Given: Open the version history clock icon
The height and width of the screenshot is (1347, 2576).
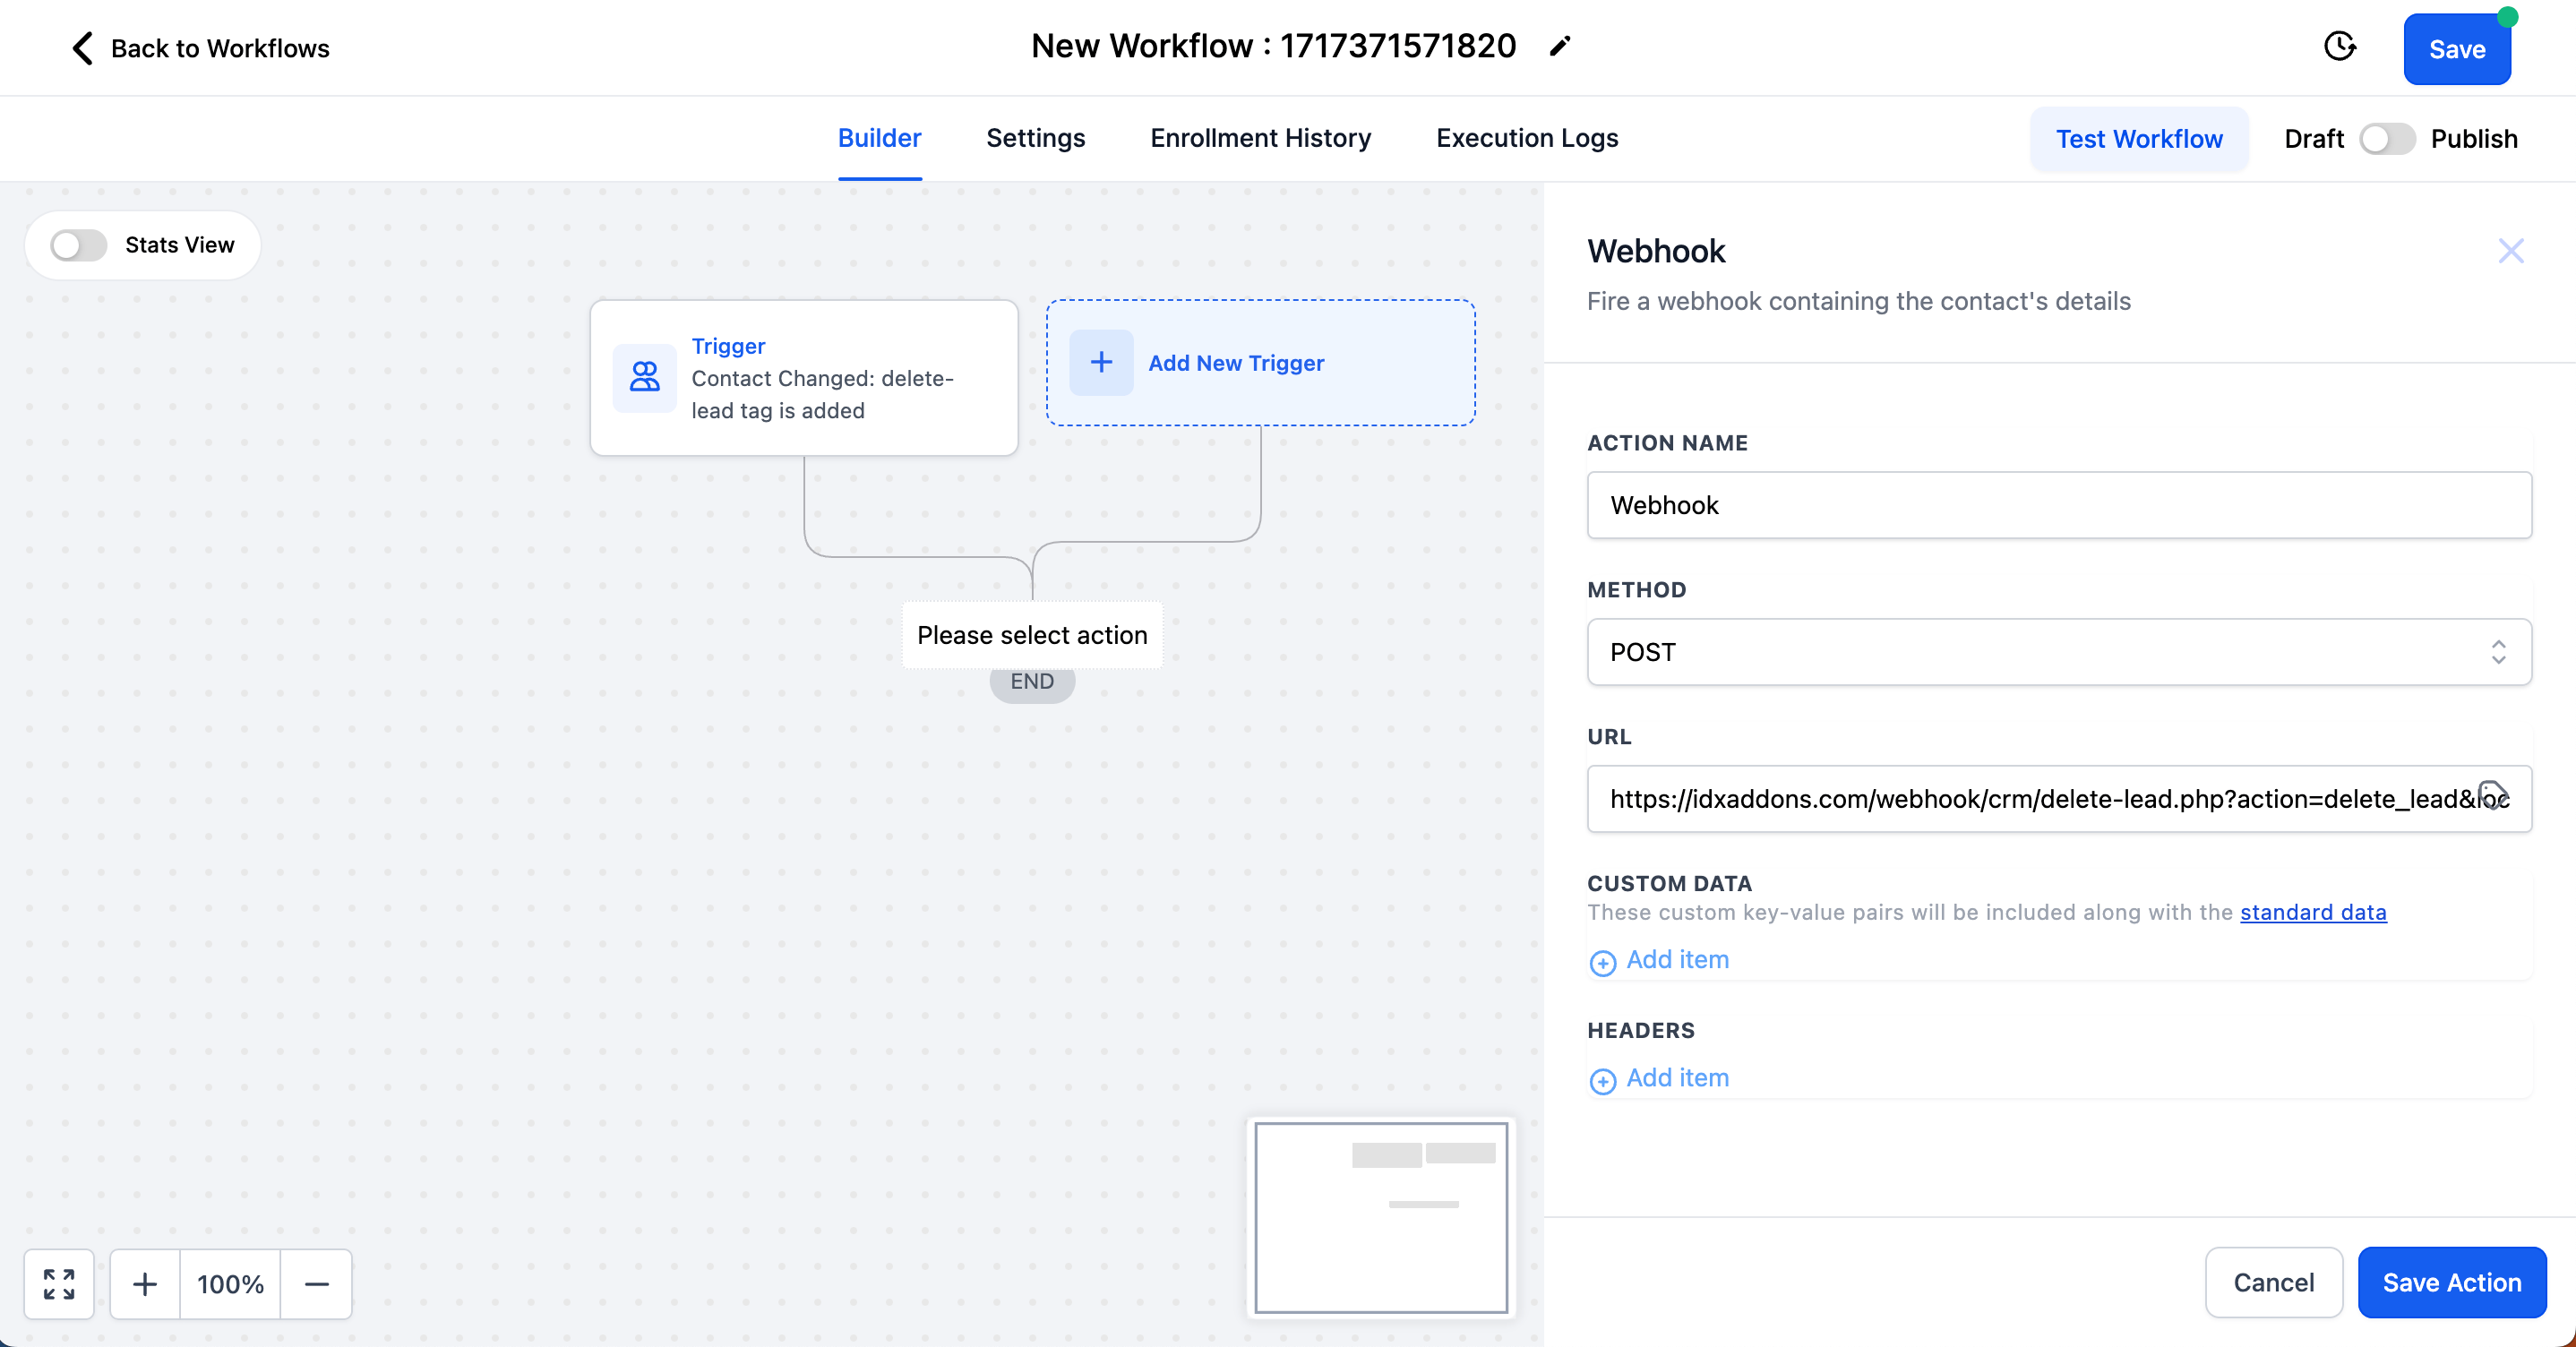Looking at the screenshot, I should [2339, 46].
